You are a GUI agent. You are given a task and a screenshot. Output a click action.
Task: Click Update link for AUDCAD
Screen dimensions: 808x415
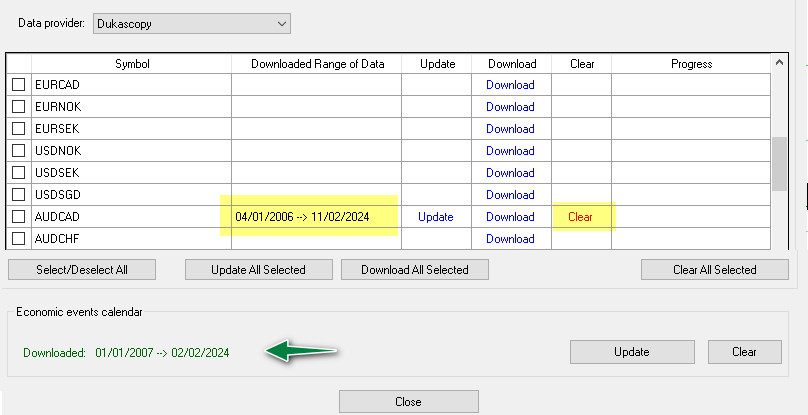pyautogui.click(x=435, y=217)
